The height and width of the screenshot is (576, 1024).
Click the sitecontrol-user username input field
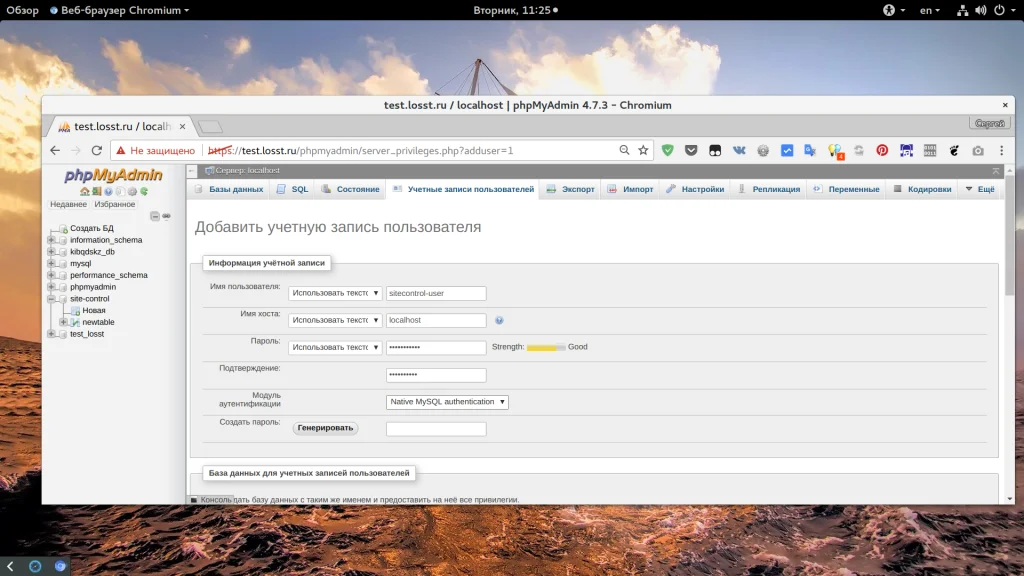click(x=436, y=293)
